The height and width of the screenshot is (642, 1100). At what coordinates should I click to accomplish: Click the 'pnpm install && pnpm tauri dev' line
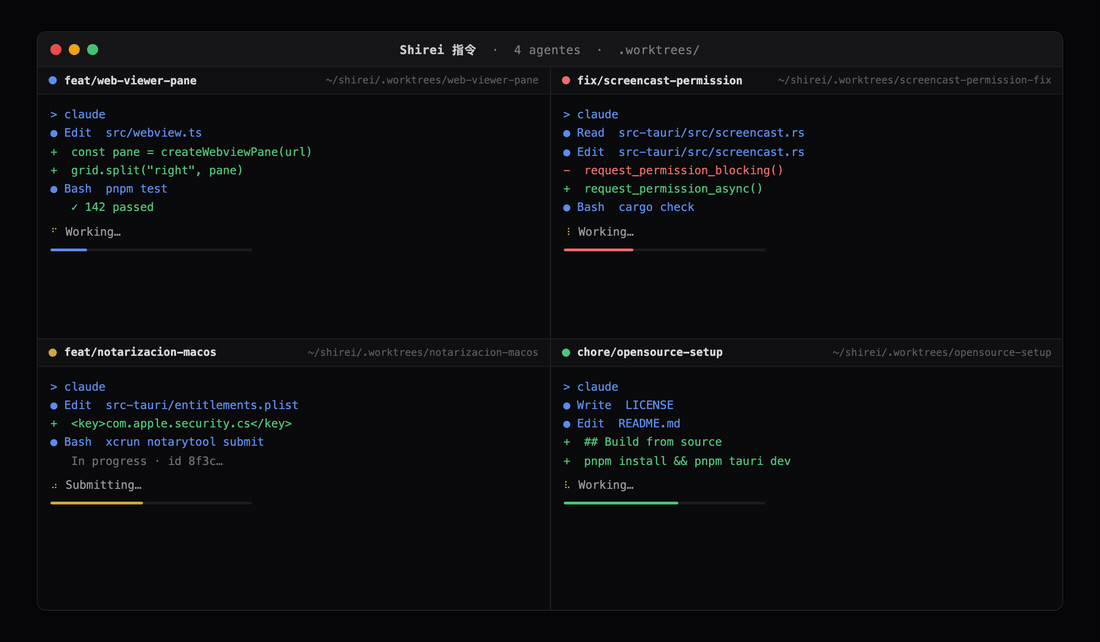point(687,461)
